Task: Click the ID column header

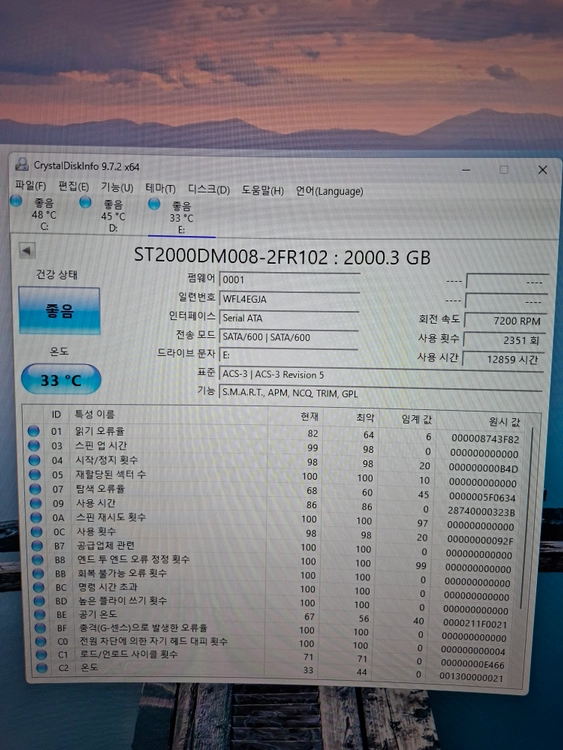Action: point(56,414)
